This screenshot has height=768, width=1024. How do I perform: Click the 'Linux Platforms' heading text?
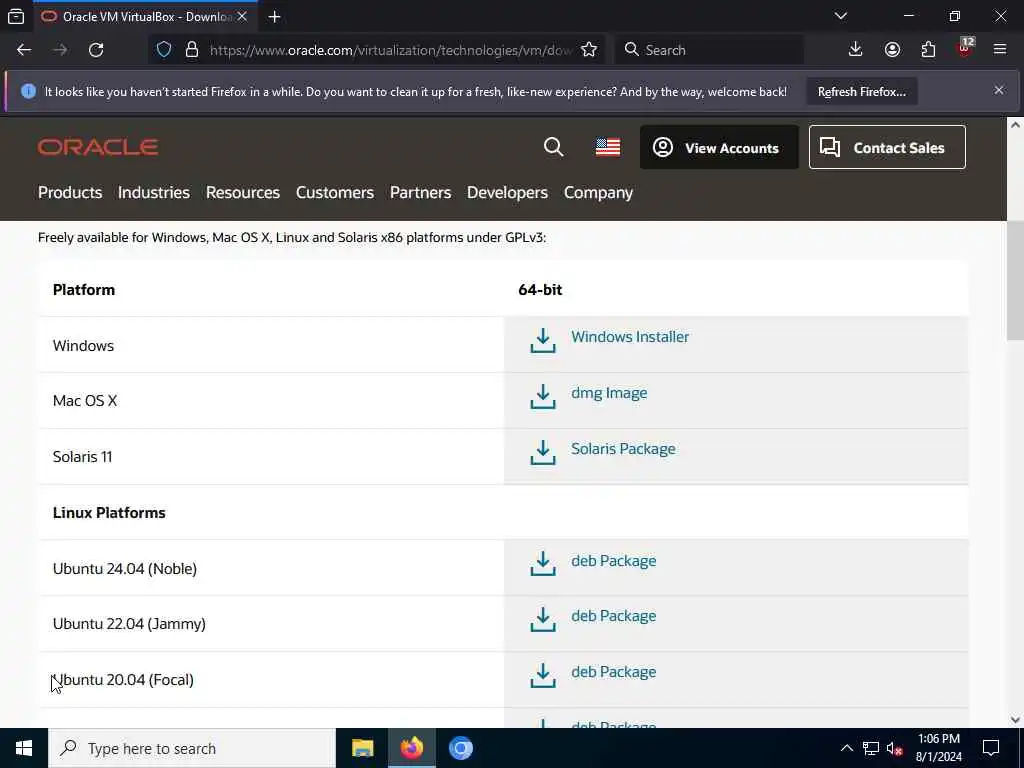[x=109, y=513]
